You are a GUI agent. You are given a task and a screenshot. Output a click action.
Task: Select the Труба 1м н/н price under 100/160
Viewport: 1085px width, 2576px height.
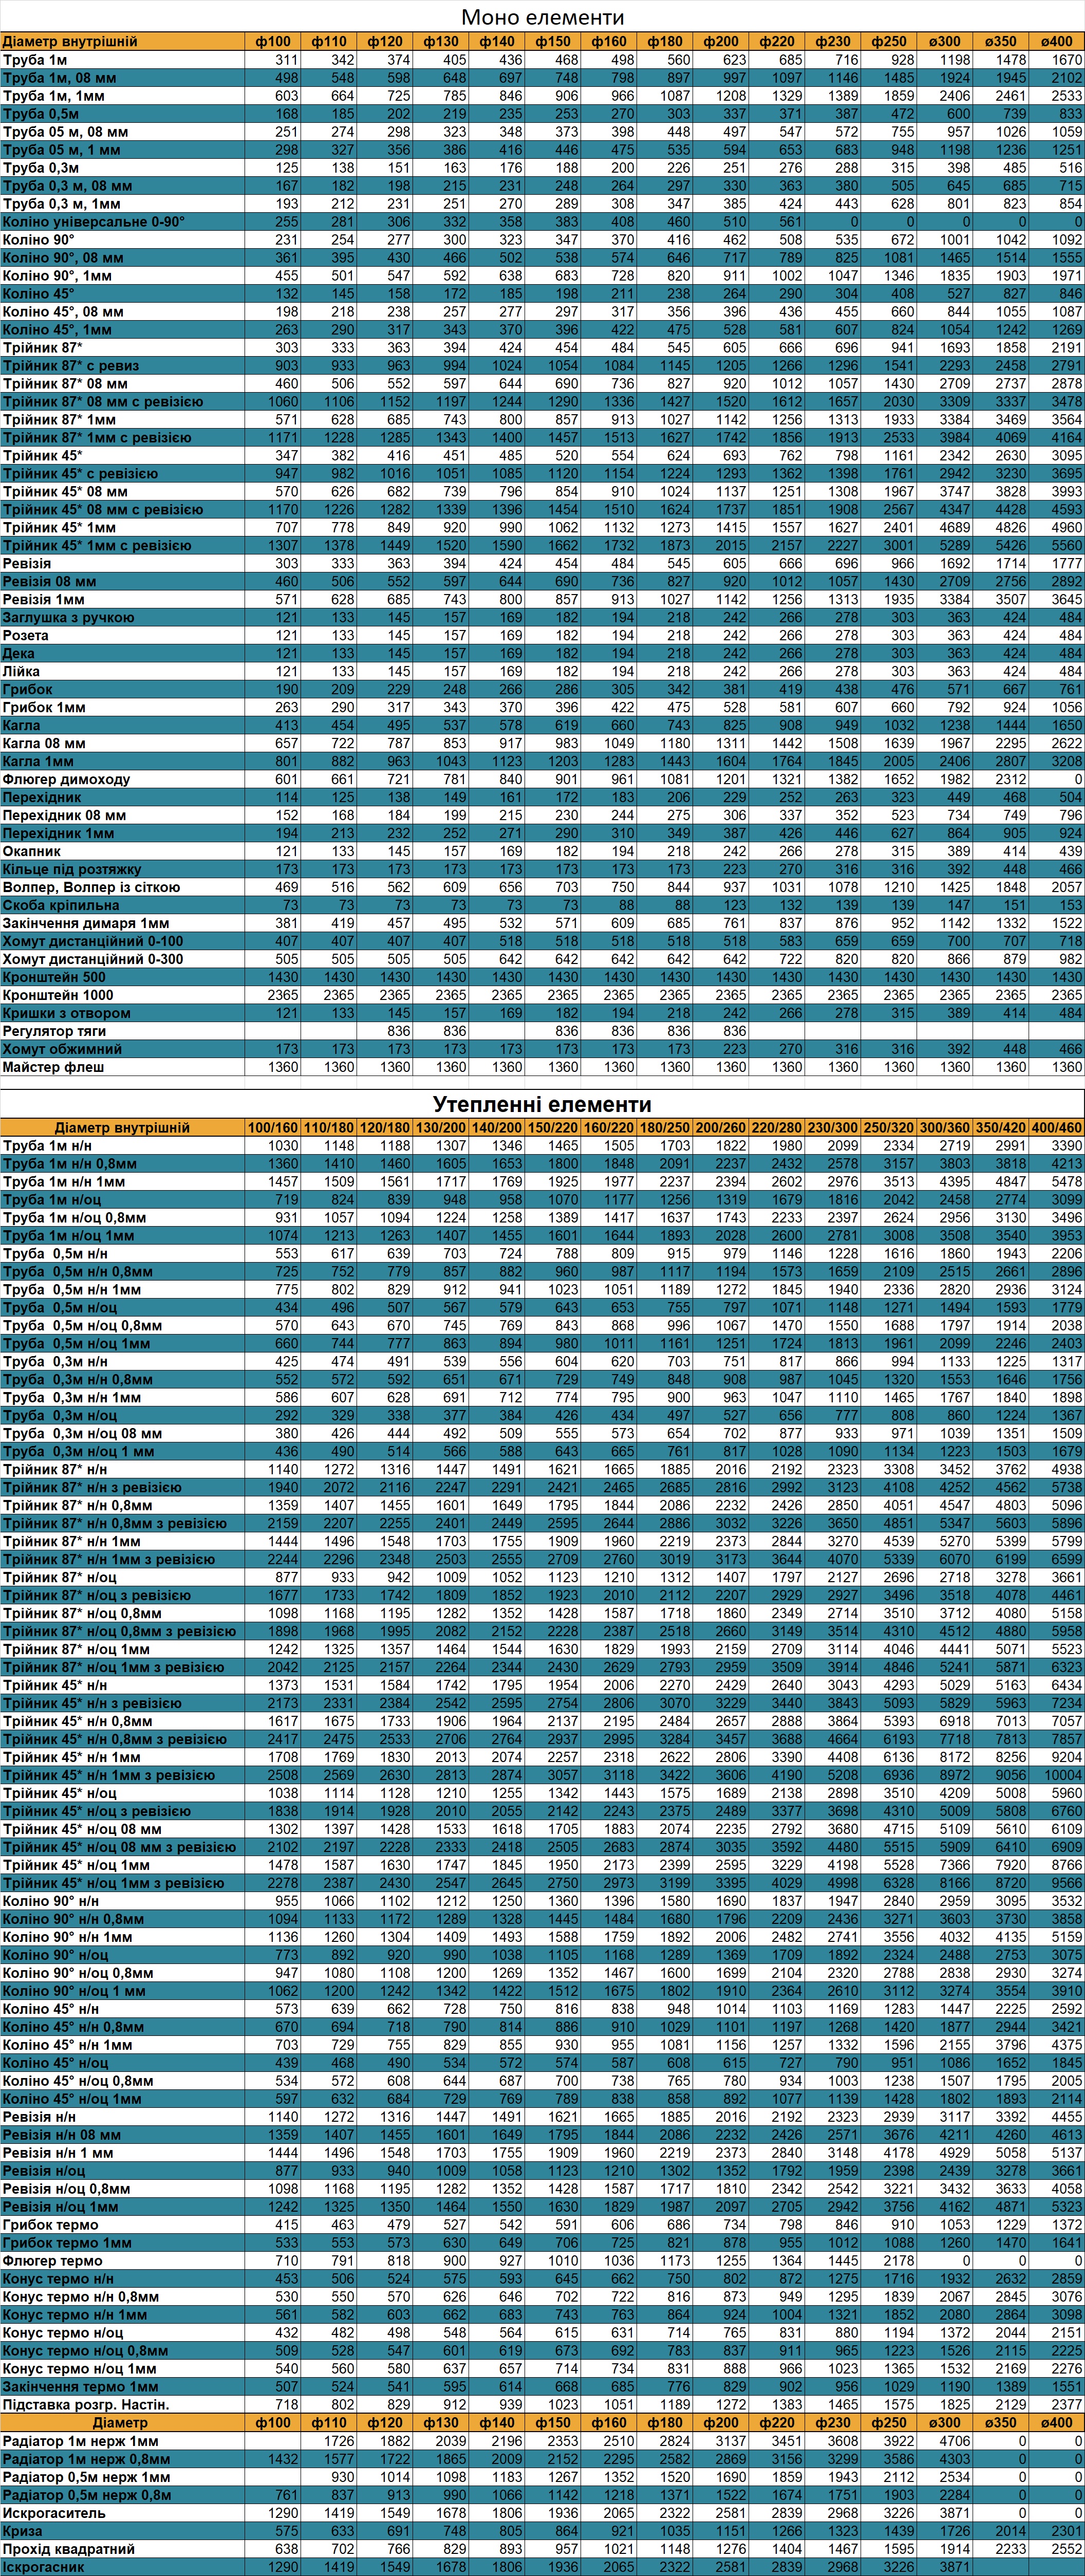(x=283, y=1146)
